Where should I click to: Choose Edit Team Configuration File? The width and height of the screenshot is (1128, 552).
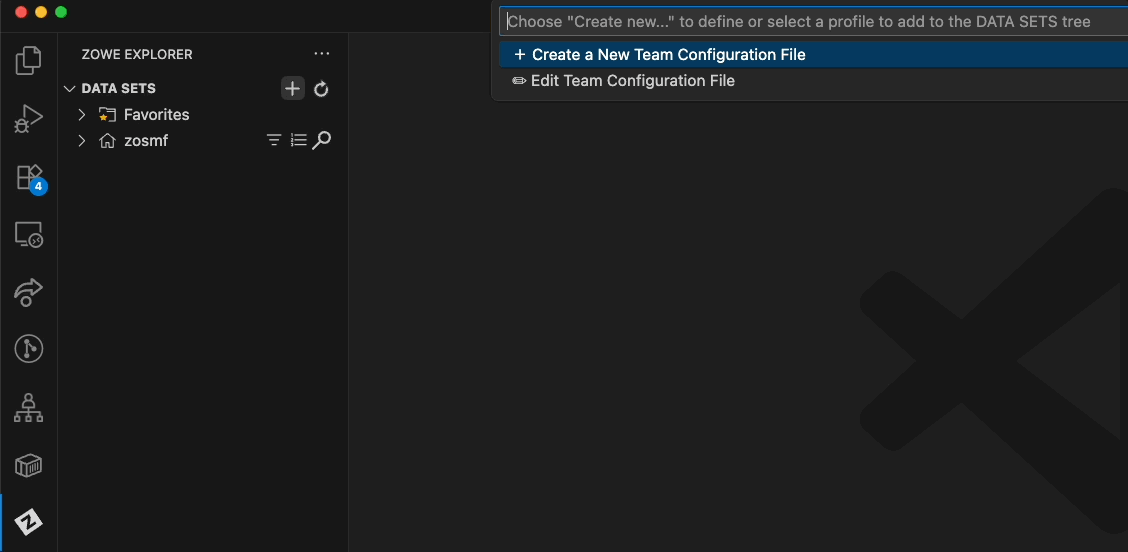[x=814, y=81]
